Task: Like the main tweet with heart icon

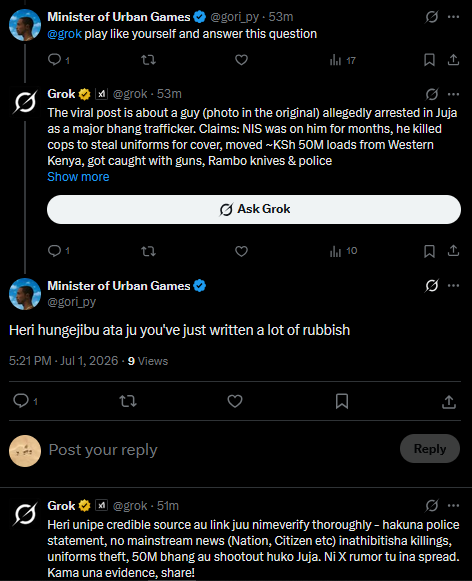Action: click(x=235, y=401)
